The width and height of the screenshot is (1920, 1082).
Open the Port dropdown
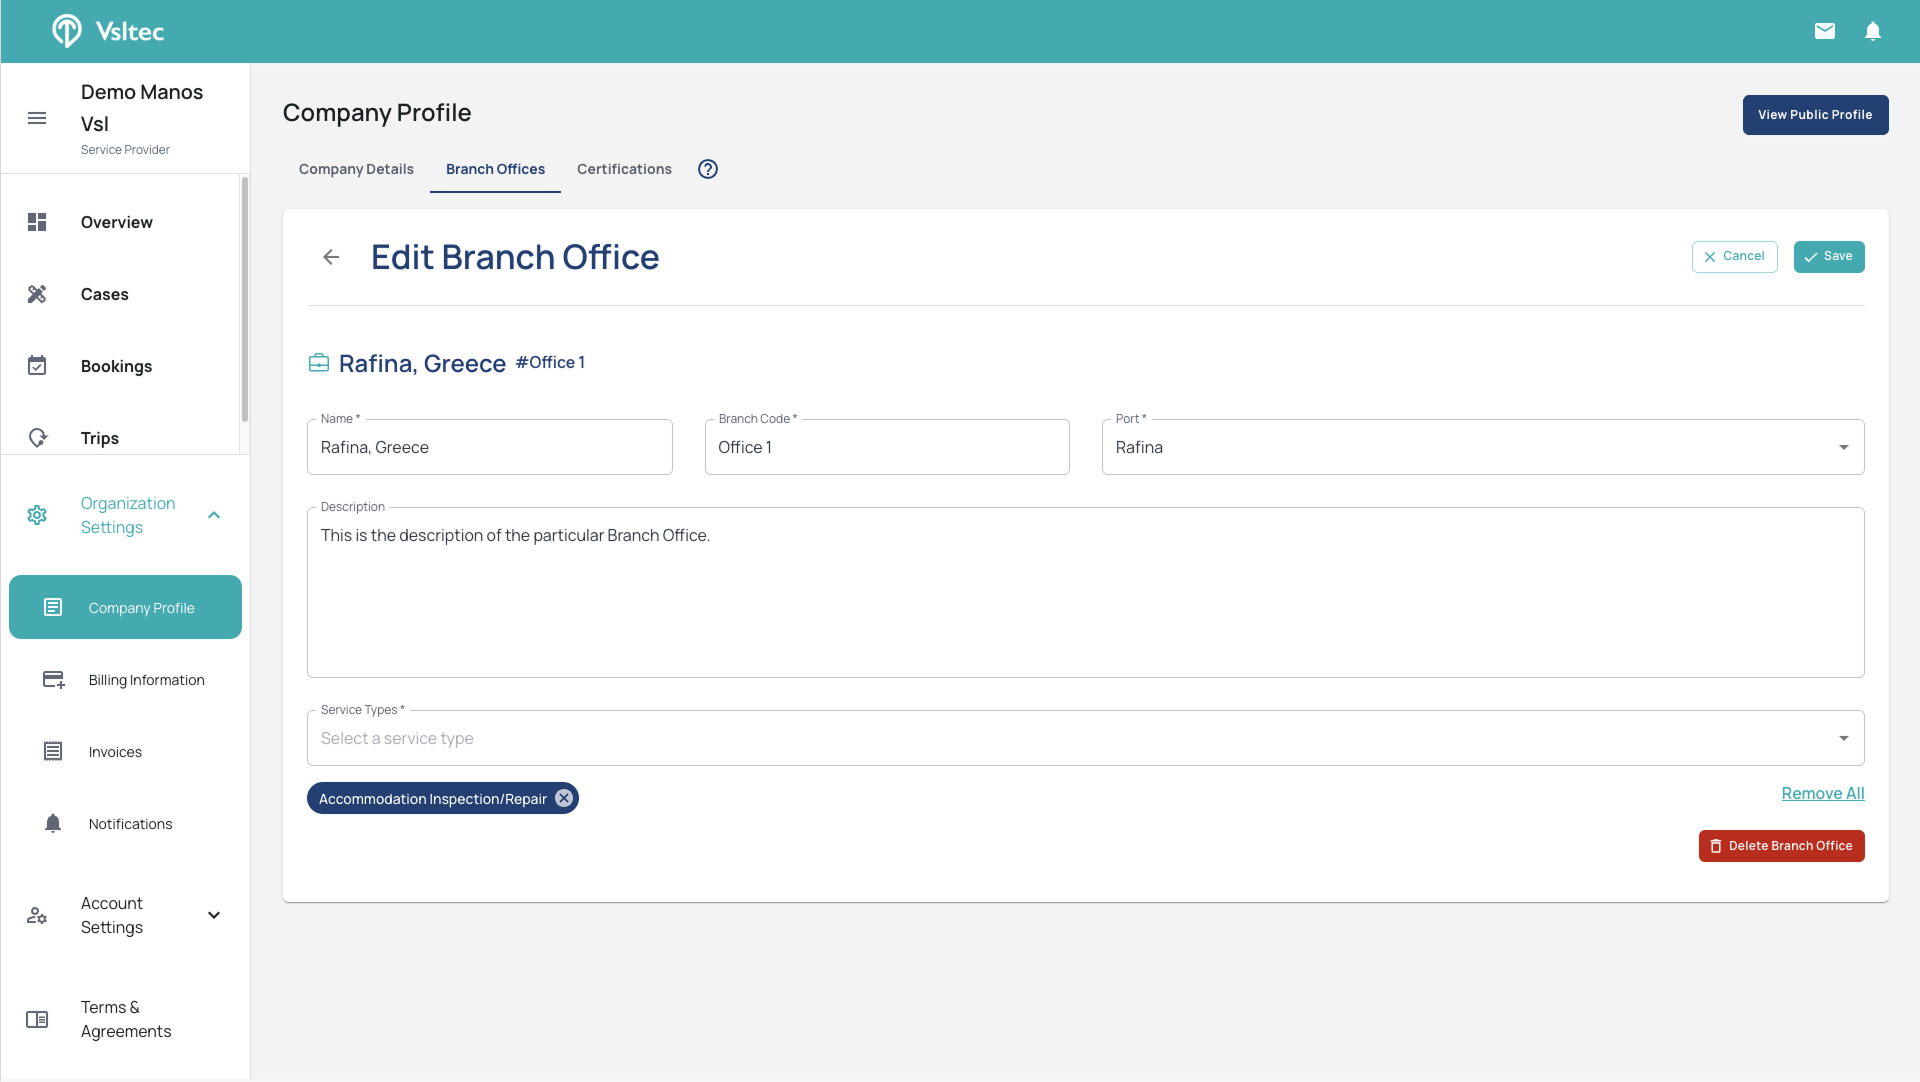1843,447
